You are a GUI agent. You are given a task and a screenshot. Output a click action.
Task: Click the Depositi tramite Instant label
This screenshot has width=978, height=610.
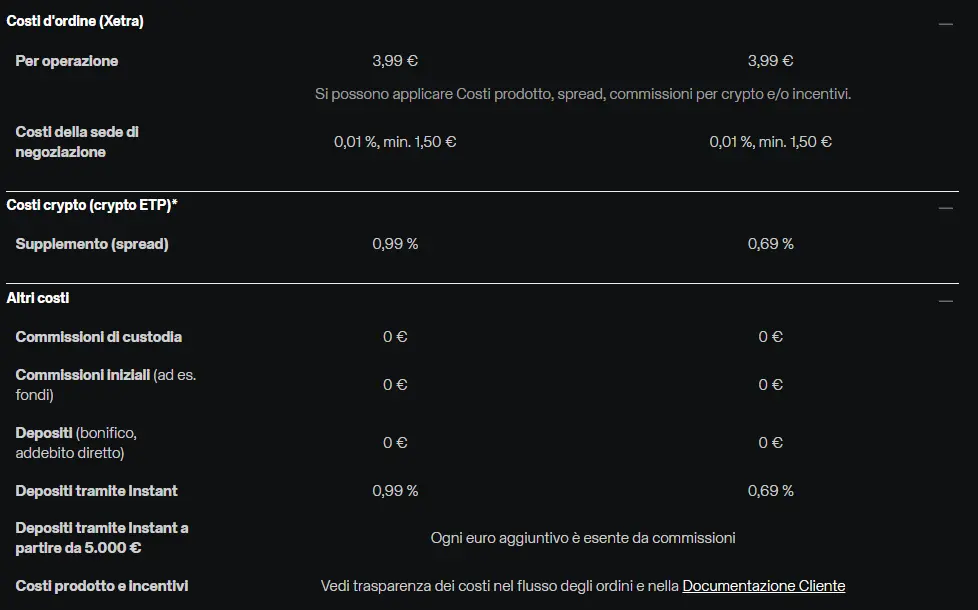pyautogui.click(x=97, y=491)
